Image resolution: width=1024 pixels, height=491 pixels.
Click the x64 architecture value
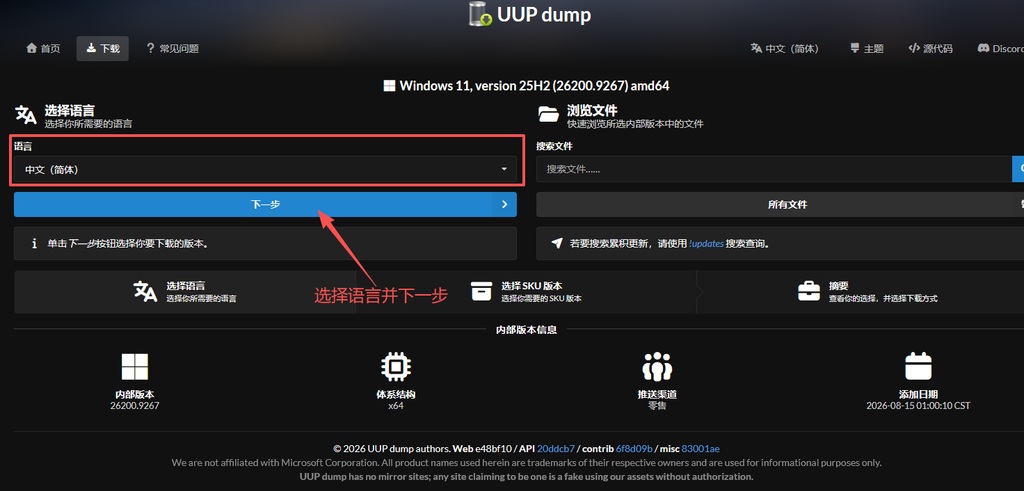396,405
